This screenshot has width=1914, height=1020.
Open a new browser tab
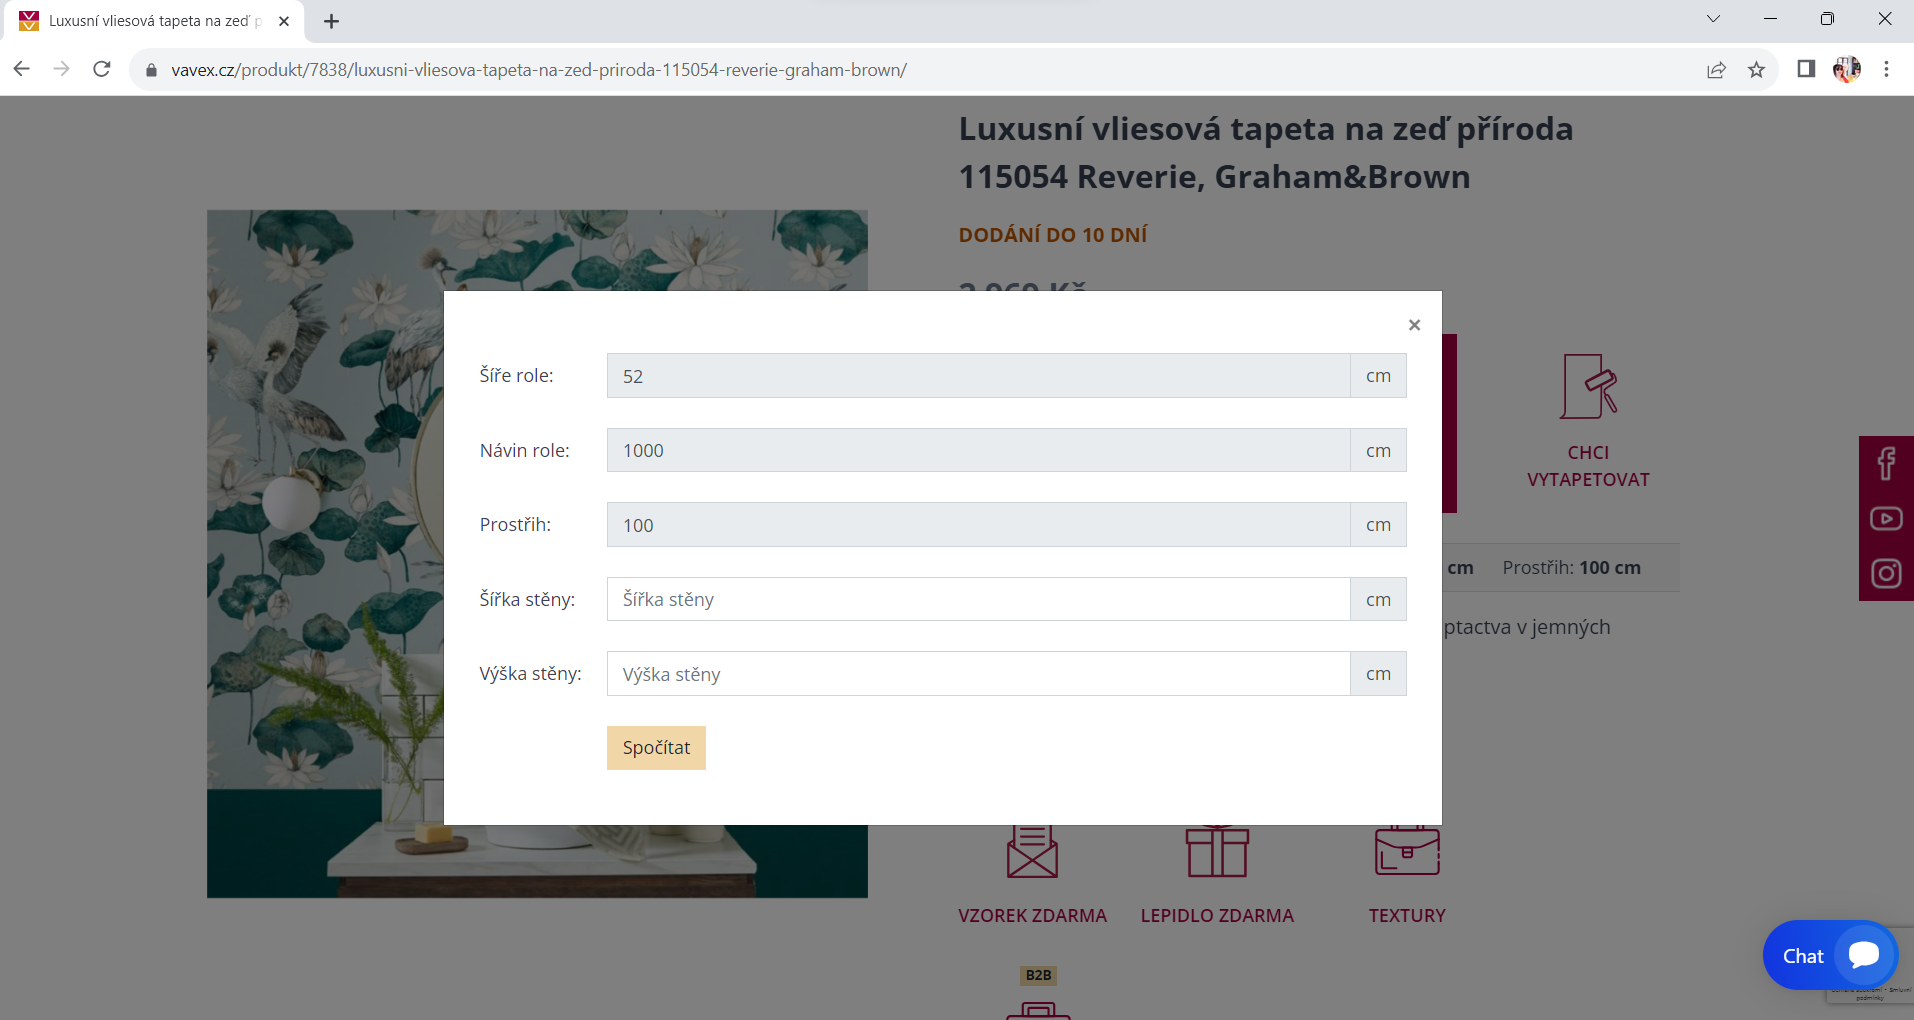[x=331, y=21]
